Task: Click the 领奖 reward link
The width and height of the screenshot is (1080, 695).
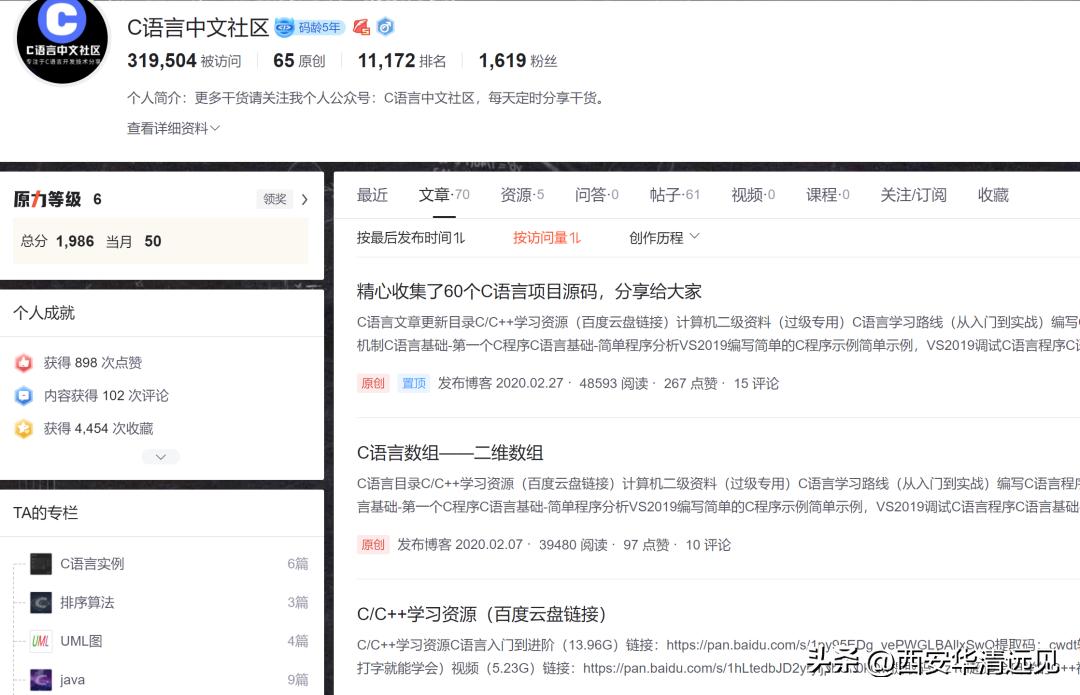Action: tap(274, 199)
